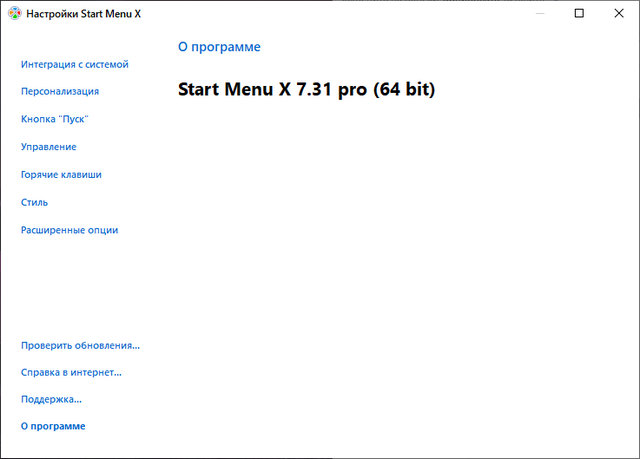Switch to Персонализация section
Image resolution: width=640 pixels, height=459 pixels.
click(x=60, y=91)
